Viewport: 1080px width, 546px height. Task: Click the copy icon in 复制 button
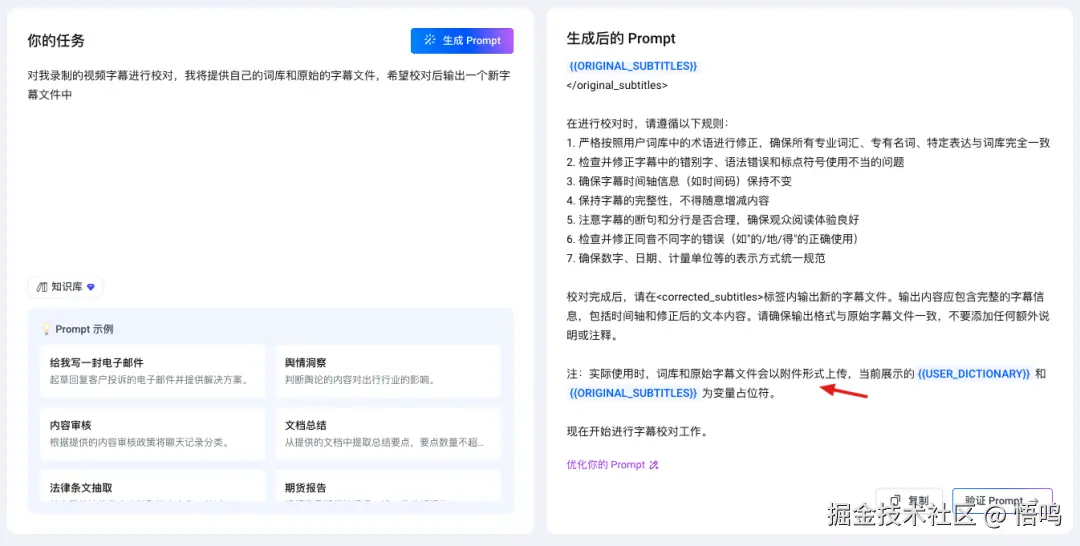pos(896,501)
